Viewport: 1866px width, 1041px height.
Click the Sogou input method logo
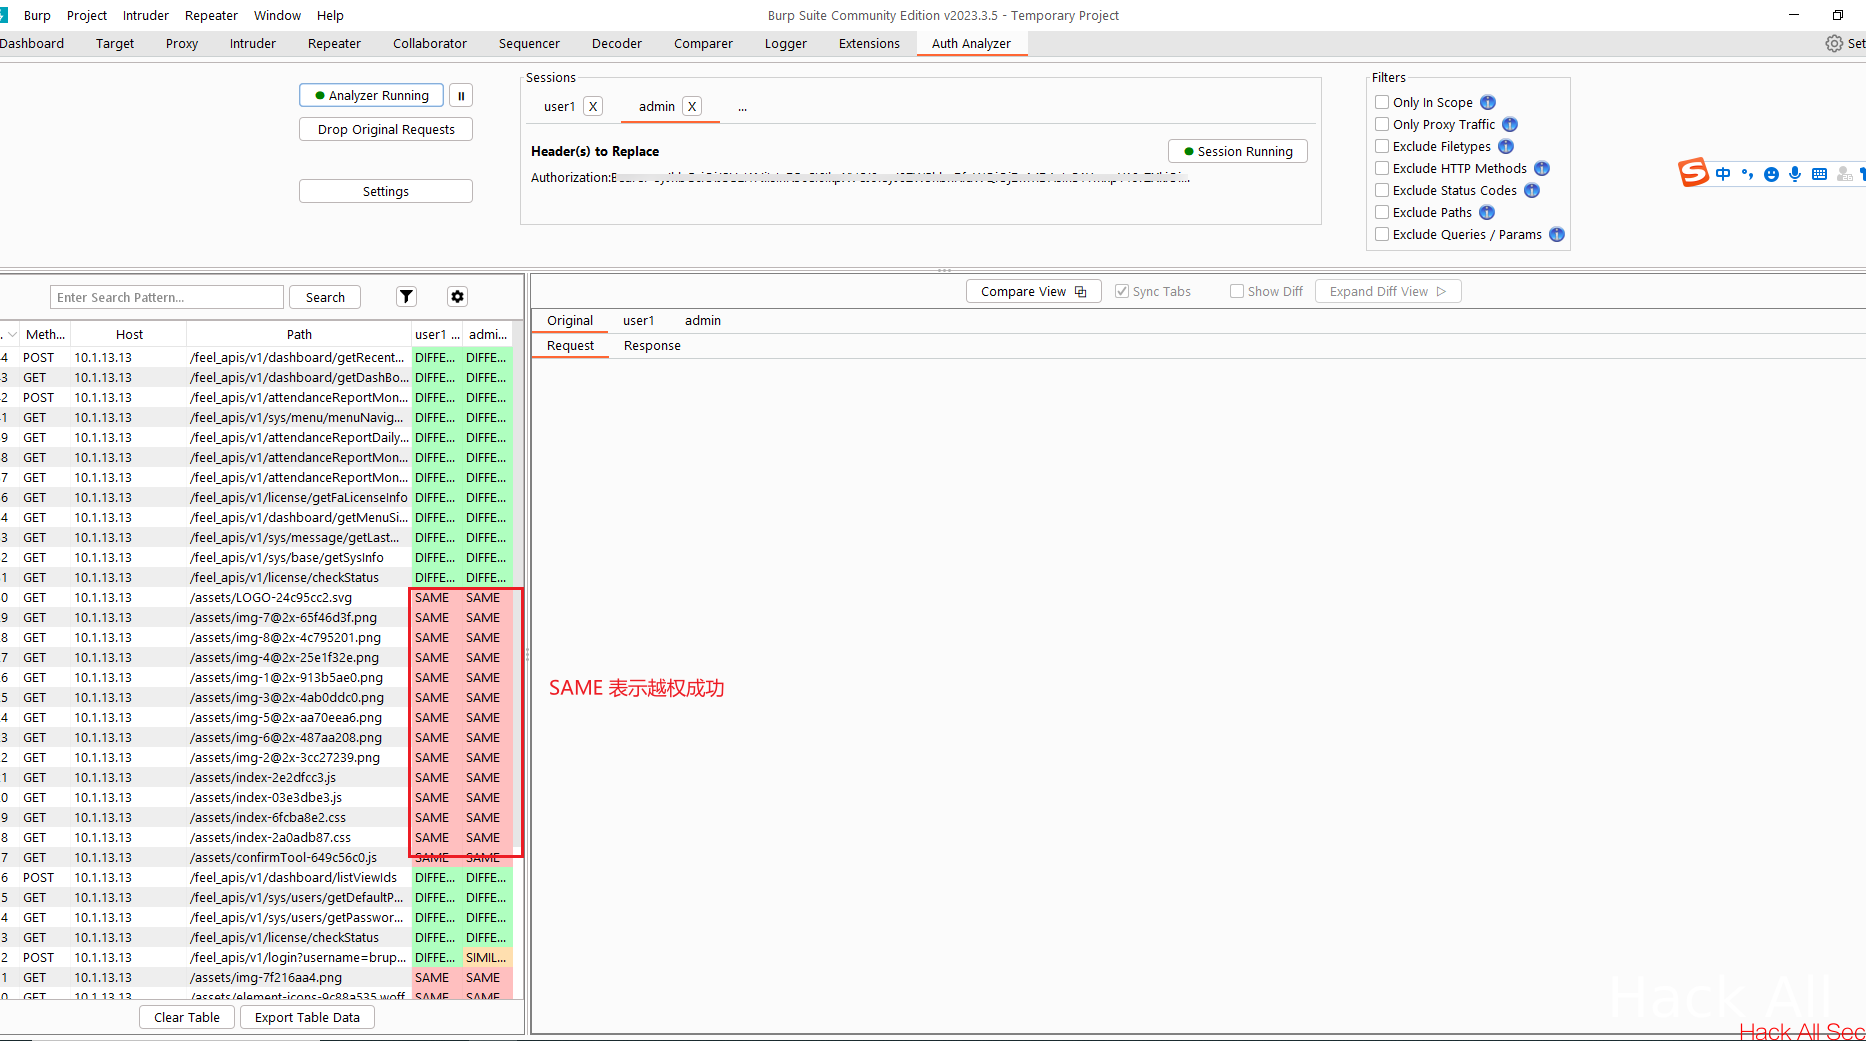click(1693, 173)
